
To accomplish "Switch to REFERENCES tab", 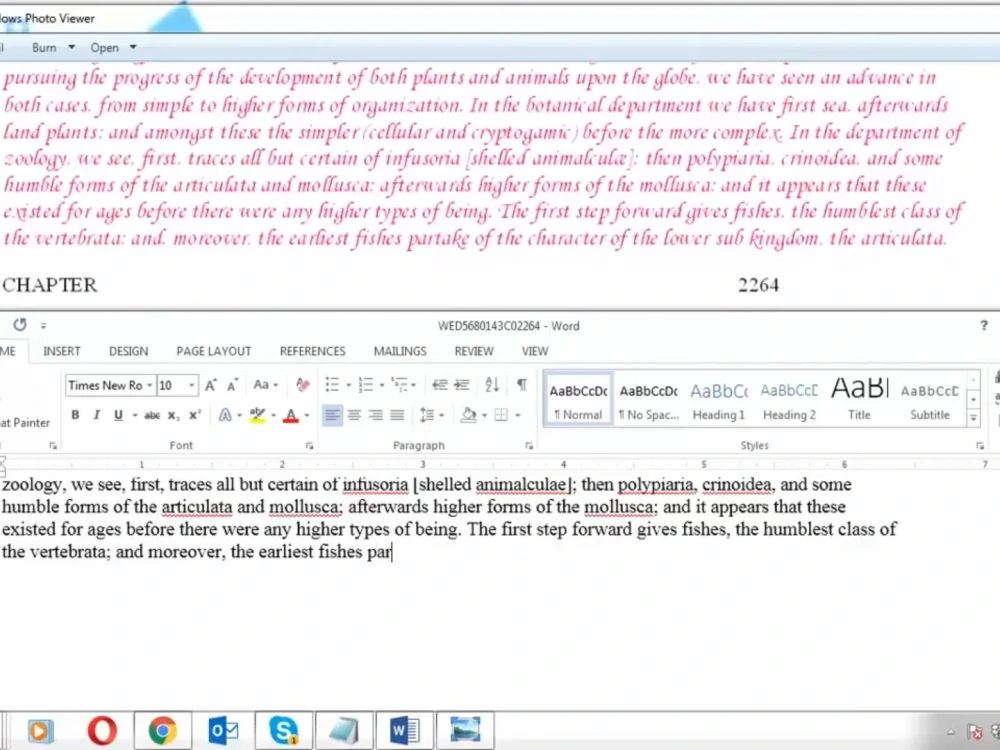I will pyautogui.click(x=312, y=351).
